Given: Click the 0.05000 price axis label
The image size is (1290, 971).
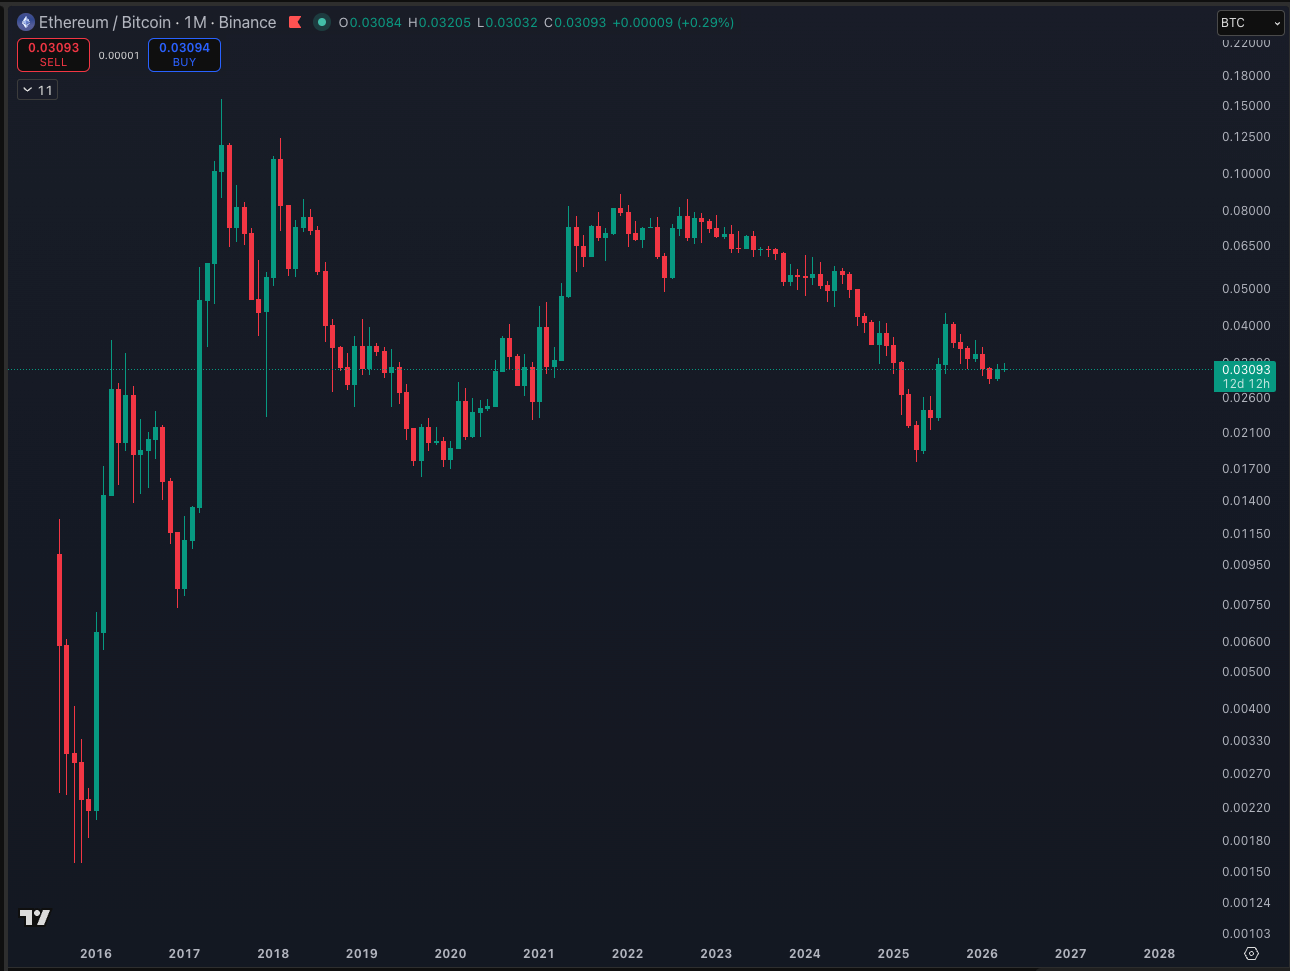Looking at the screenshot, I should (x=1246, y=289).
